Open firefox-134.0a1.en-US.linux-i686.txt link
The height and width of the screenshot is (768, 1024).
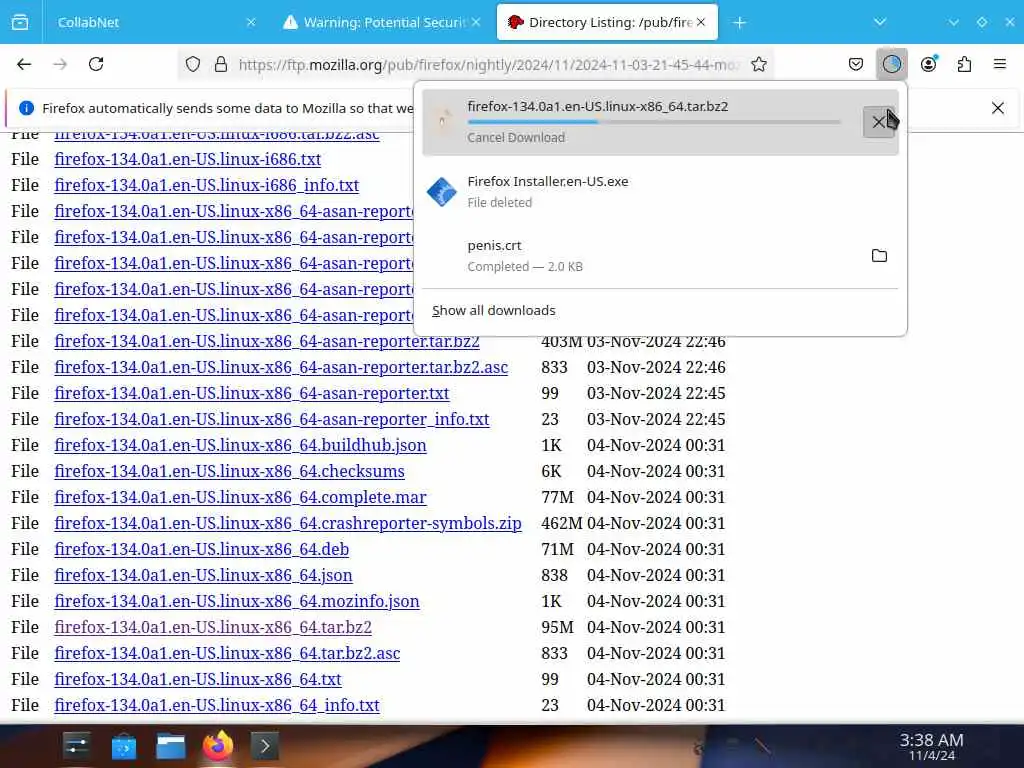pyautogui.click(x=187, y=159)
